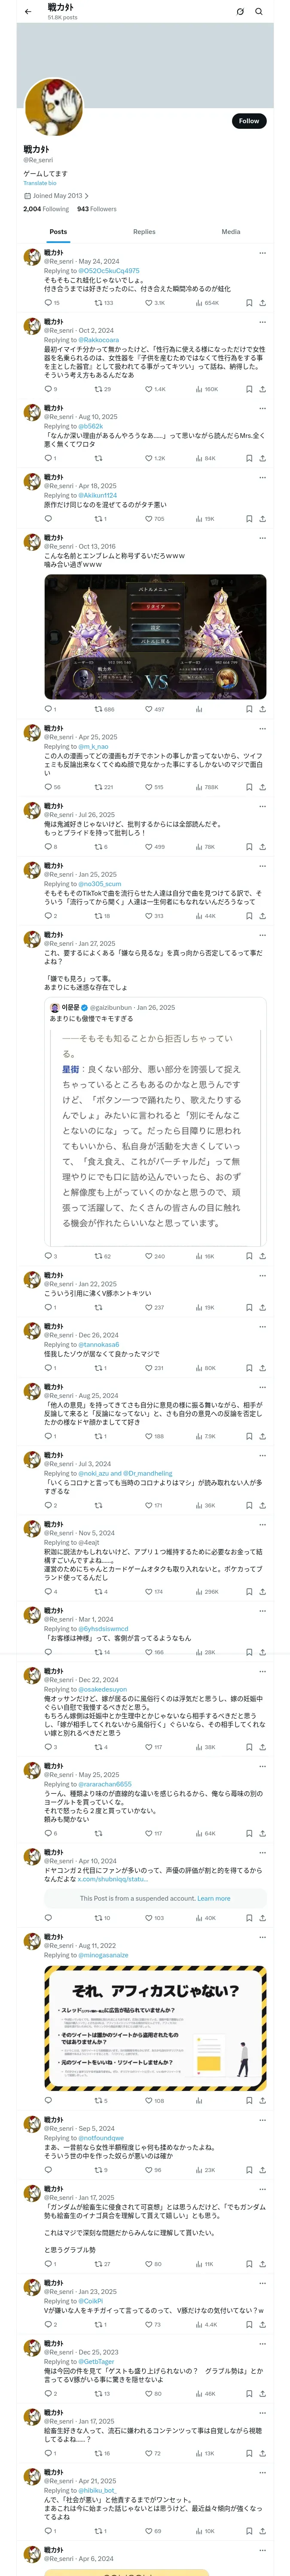Viewport: 290px width, 2576px height.
Task: Go back using the top-left arrow
Action: coord(28,12)
